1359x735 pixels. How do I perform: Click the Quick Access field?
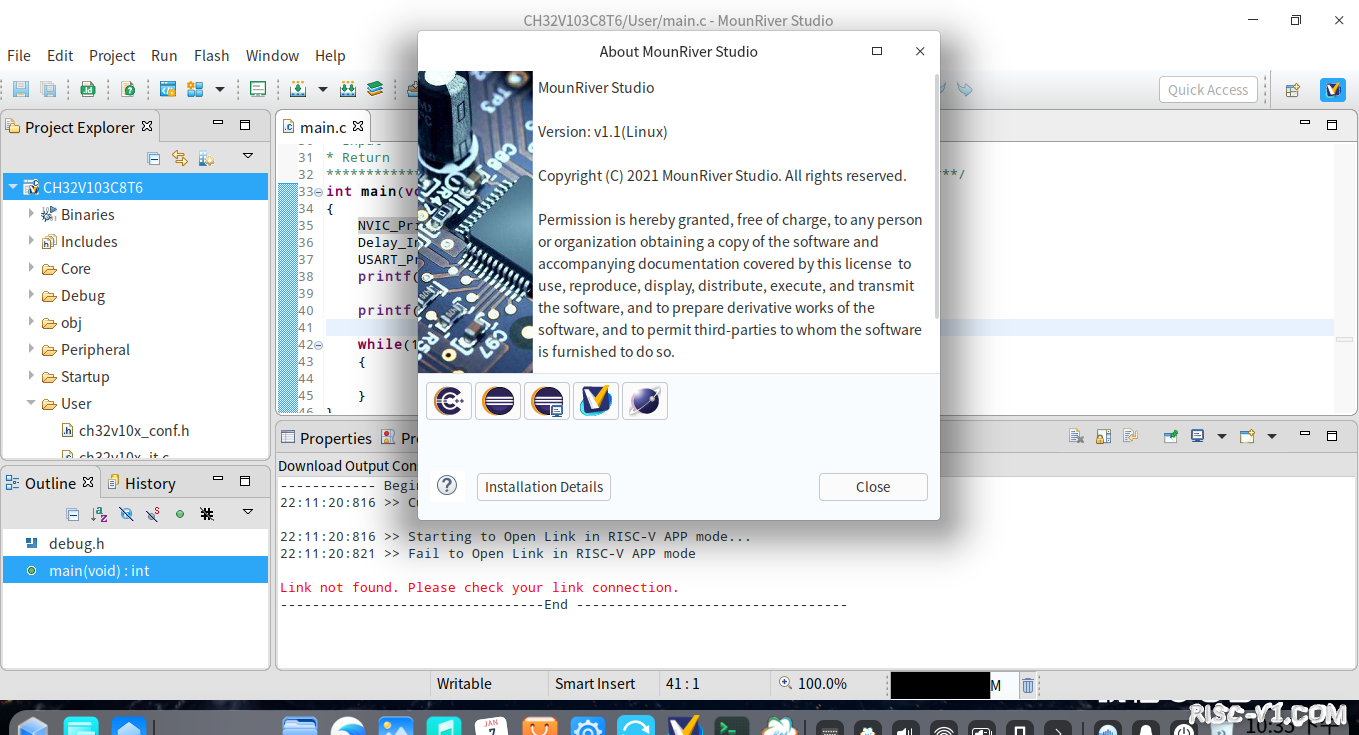(x=1207, y=90)
